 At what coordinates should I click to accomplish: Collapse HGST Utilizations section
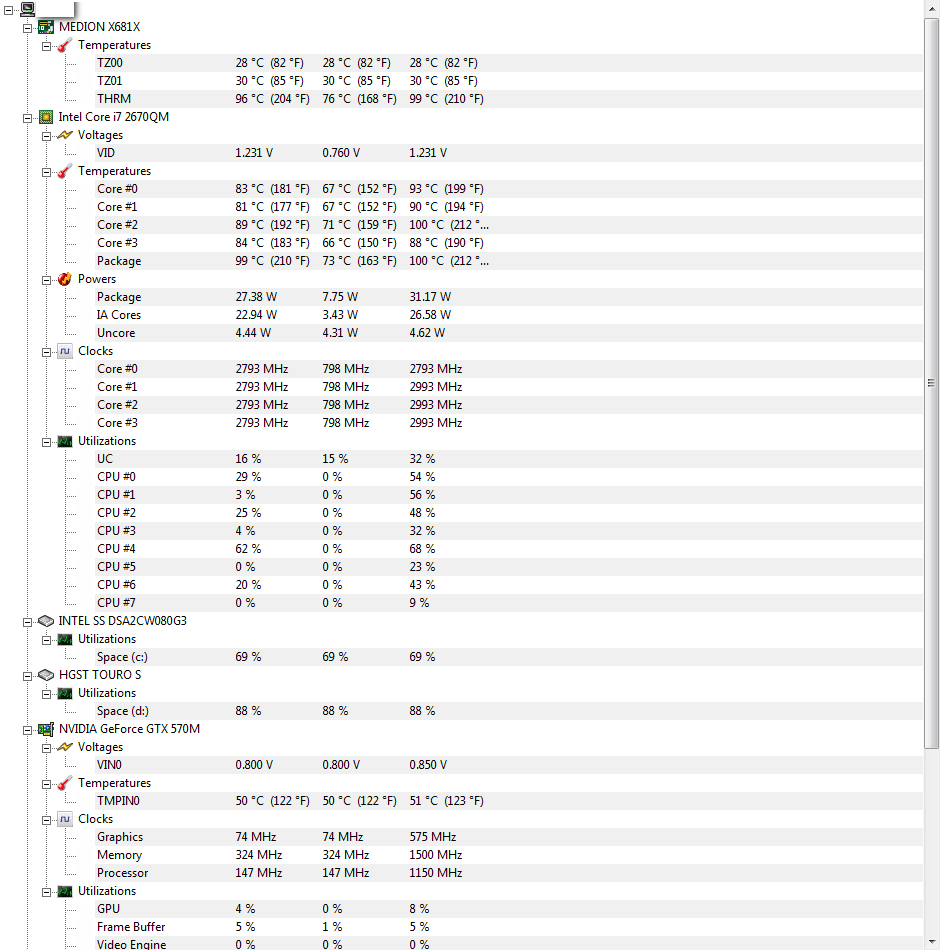pos(46,694)
